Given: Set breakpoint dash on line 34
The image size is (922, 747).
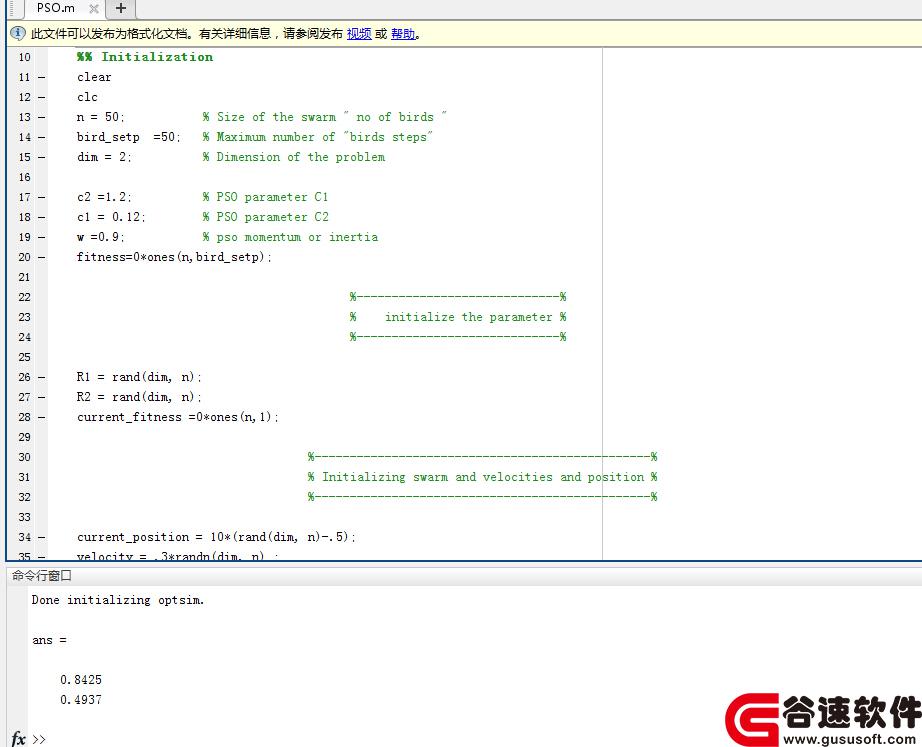Looking at the screenshot, I should (42, 537).
